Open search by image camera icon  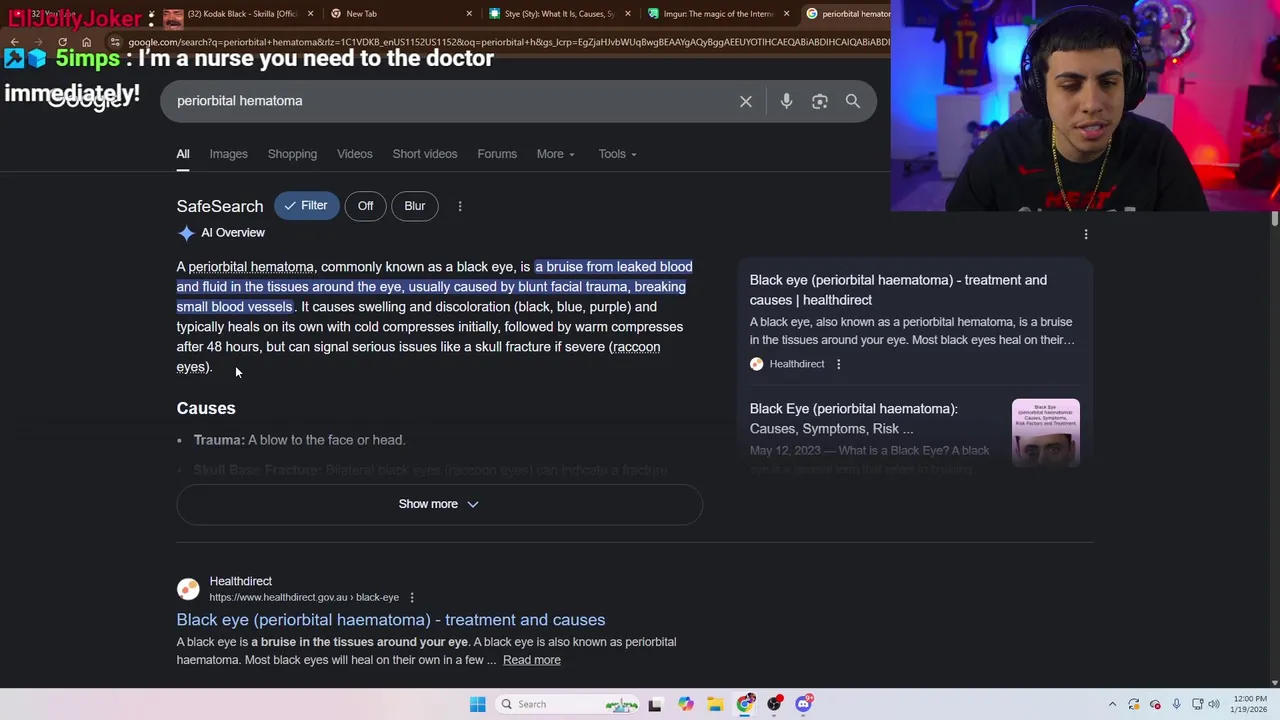[x=820, y=101]
